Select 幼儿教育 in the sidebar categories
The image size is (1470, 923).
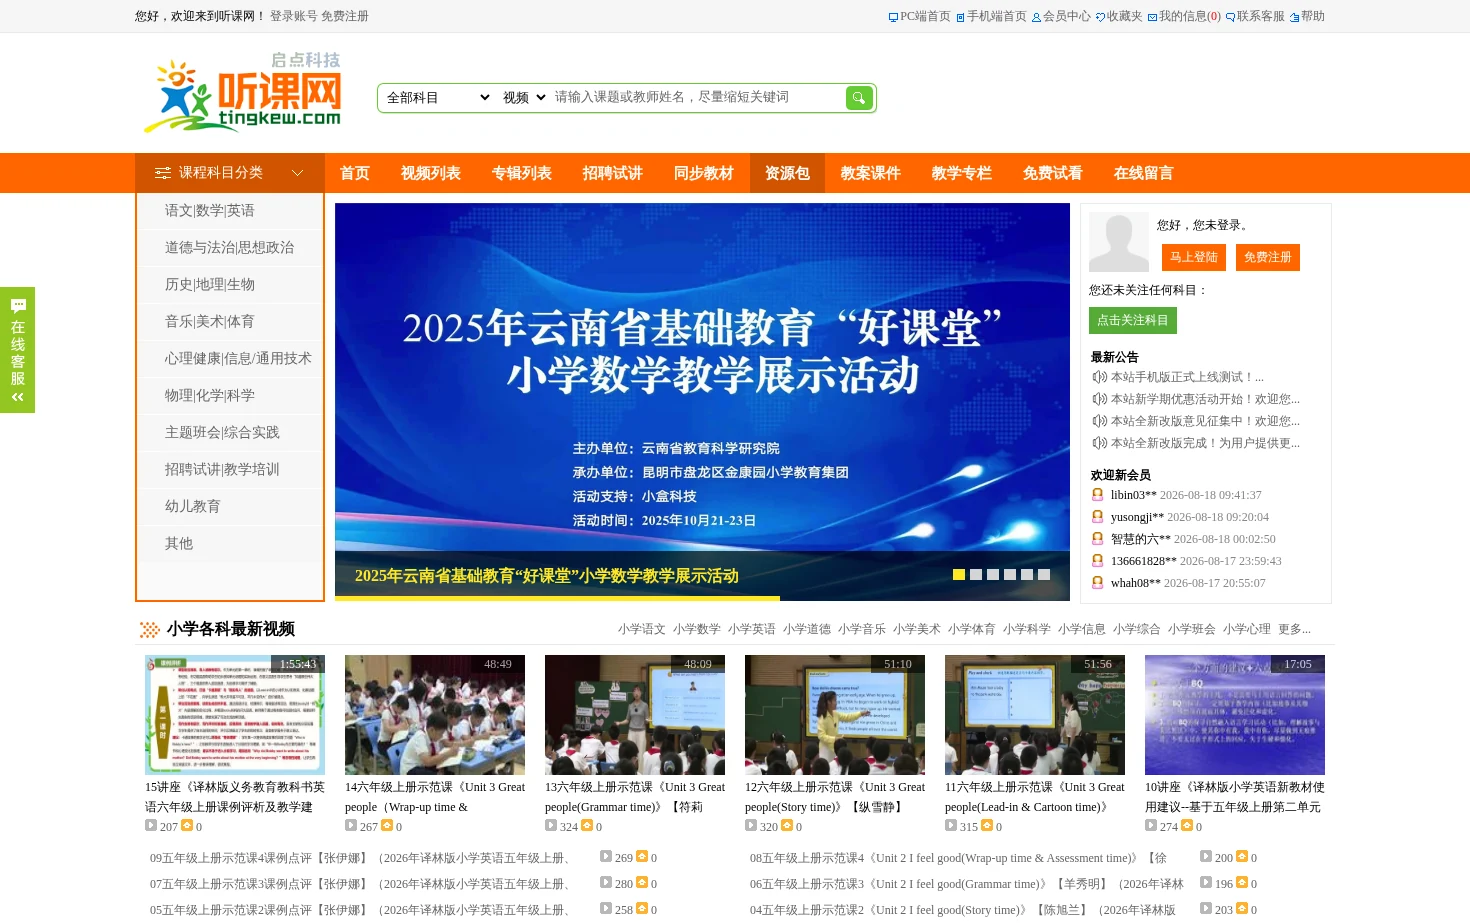tap(193, 507)
